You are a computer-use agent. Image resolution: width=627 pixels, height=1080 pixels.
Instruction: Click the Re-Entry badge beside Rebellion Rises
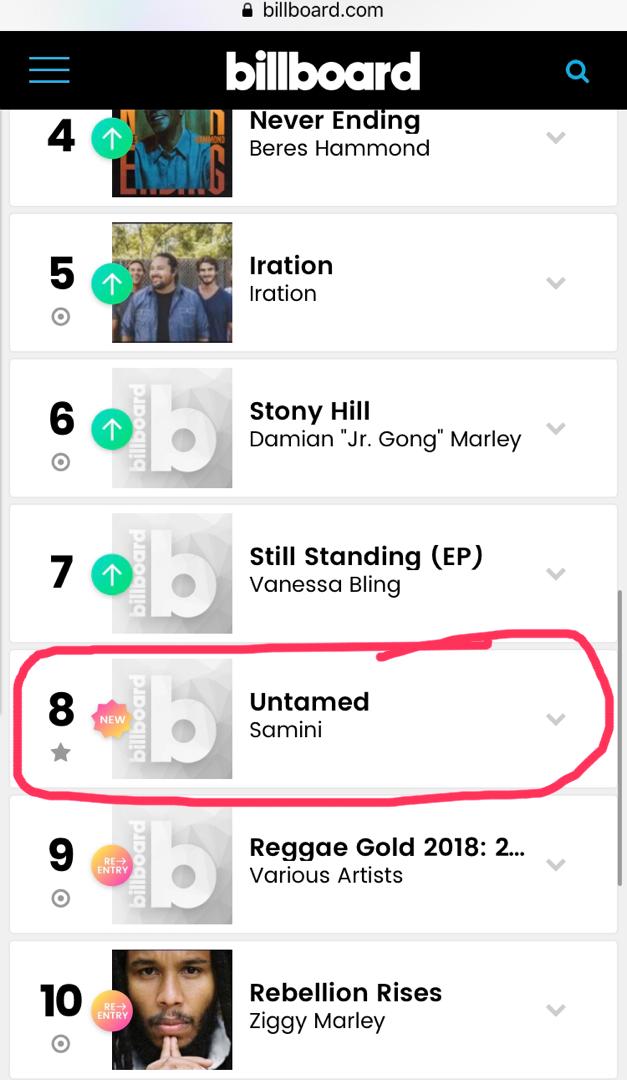[x=112, y=1010]
